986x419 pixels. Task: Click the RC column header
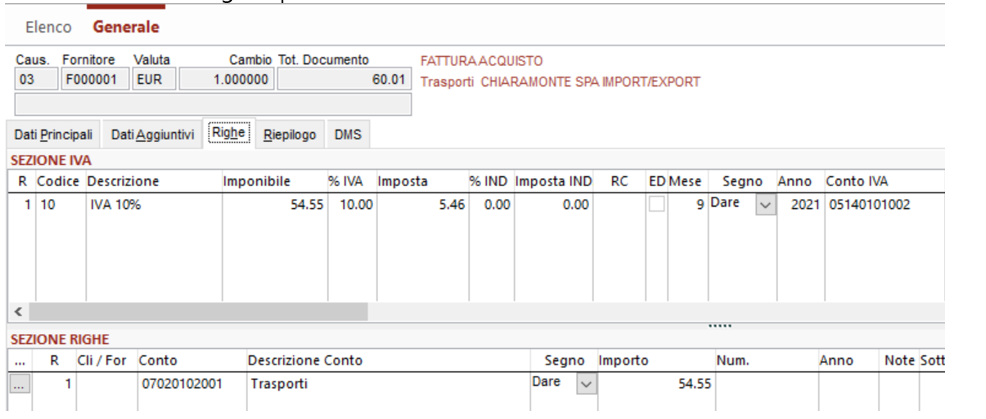pos(620,181)
